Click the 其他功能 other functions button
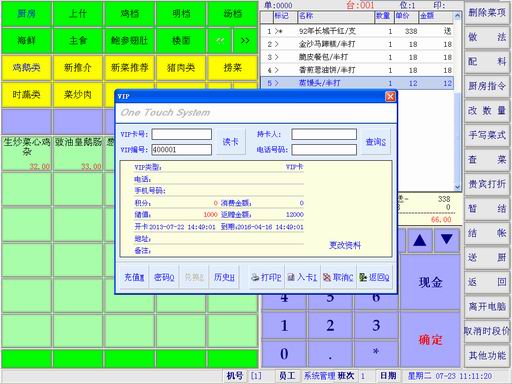This screenshot has width=512, height=384. (x=487, y=355)
